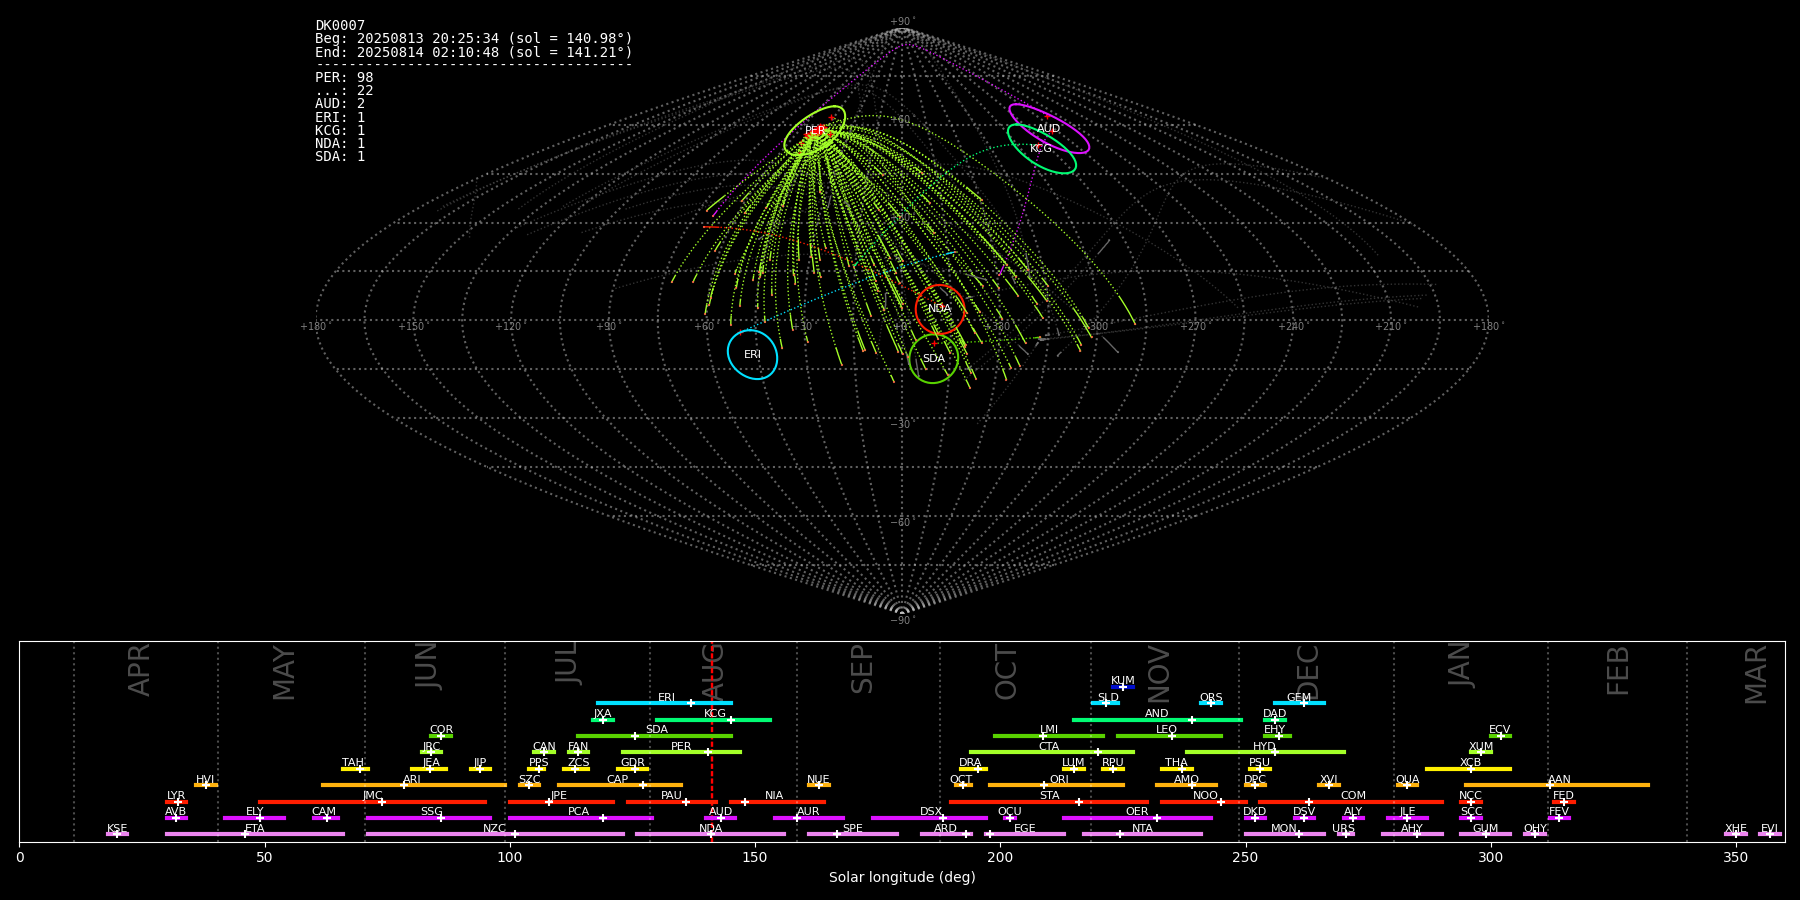Click the XCB yellow activity bar
The width and height of the screenshot is (1800, 900).
tap(1468, 768)
